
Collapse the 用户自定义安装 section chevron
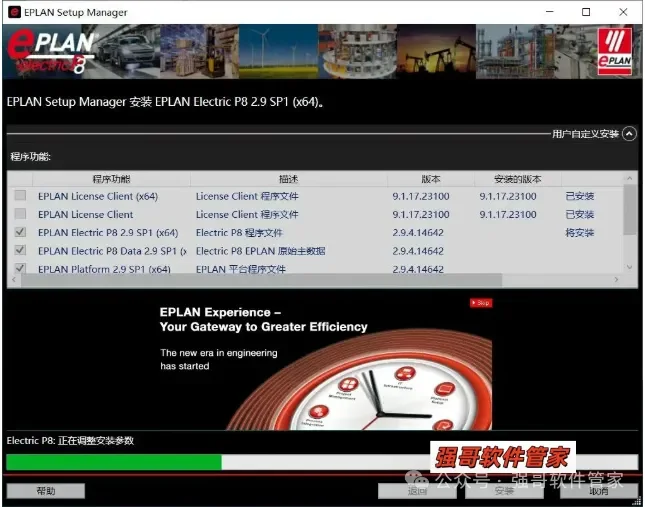point(629,134)
